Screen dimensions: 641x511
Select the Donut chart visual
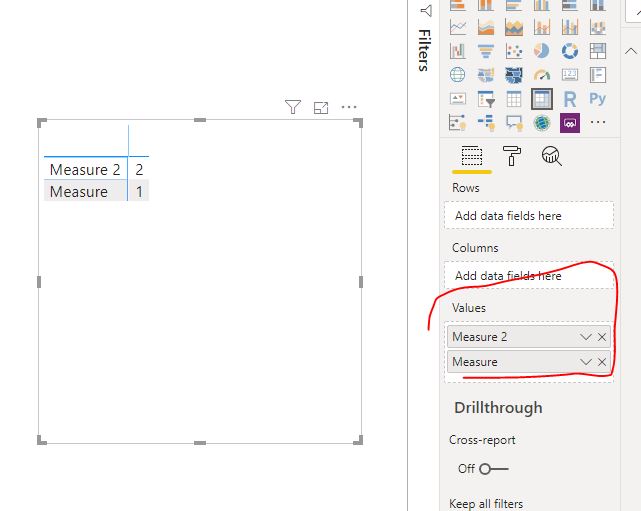(570, 51)
